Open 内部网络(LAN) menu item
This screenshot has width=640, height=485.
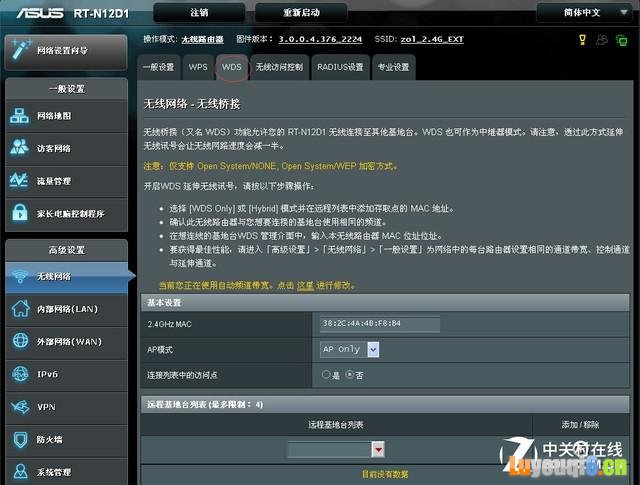67,309
